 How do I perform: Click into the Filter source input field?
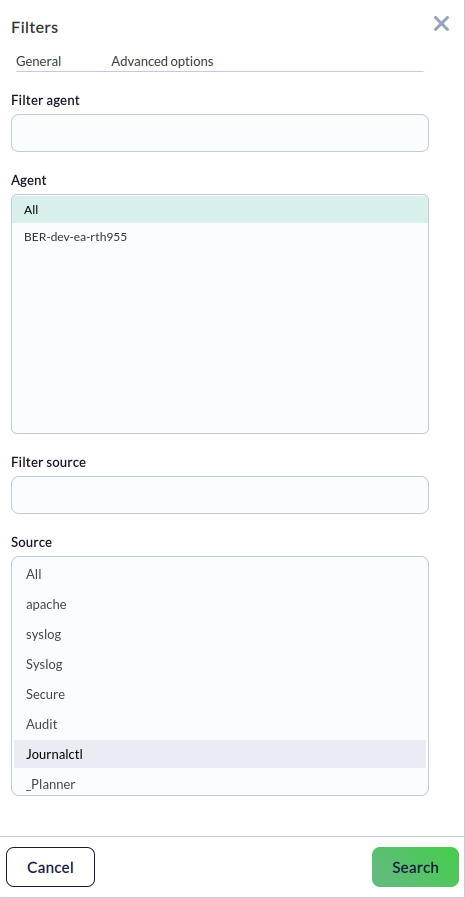[220, 495]
